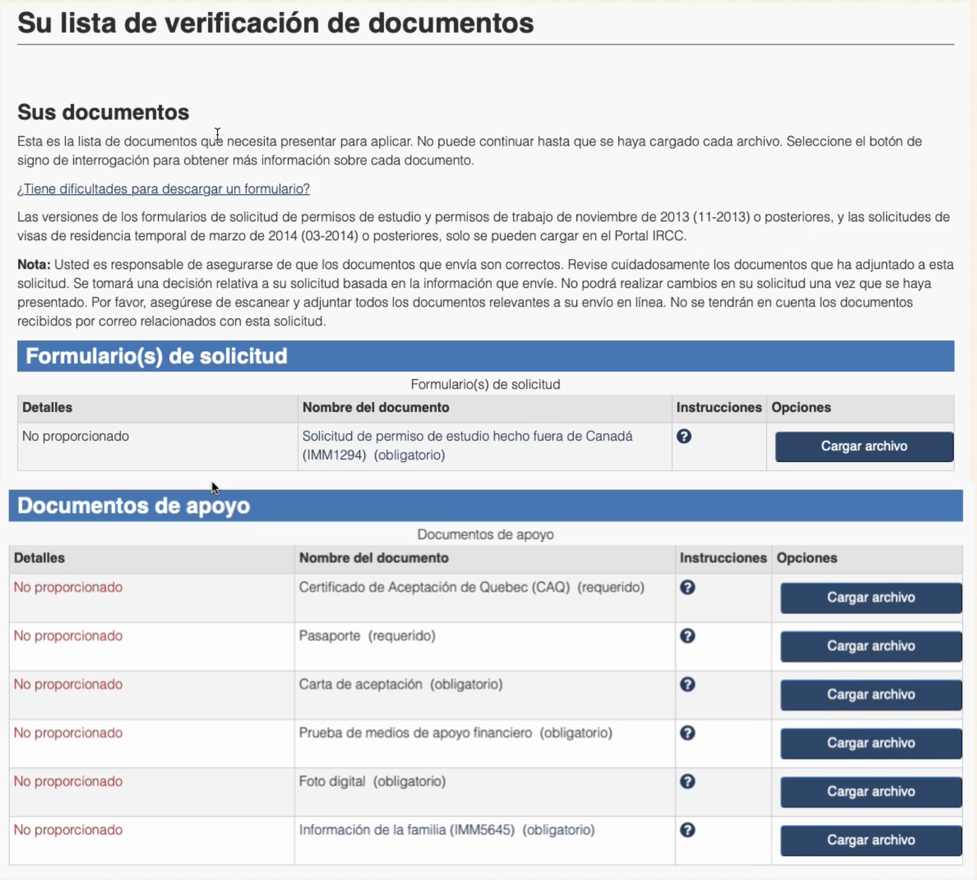Open help icon for Información de la familia
Screen dimensions: 977x880
[x=687, y=830]
